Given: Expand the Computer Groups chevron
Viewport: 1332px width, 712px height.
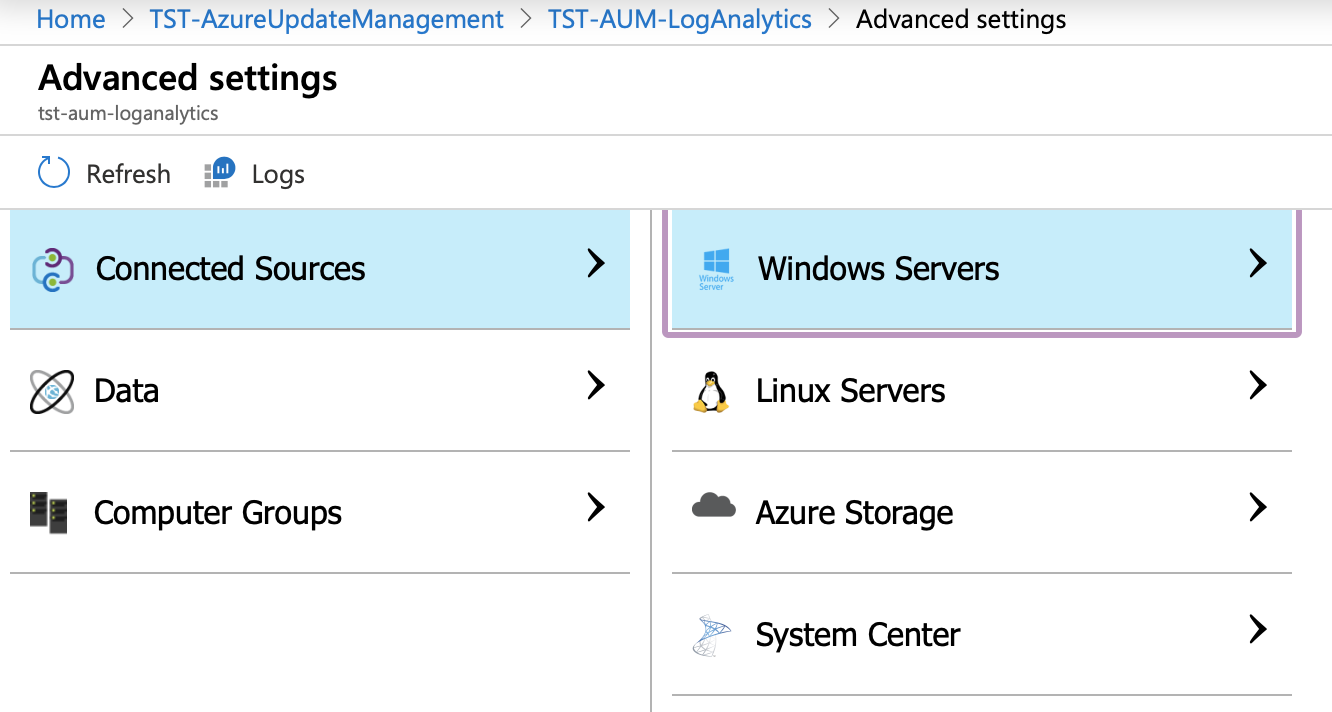Looking at the screenshot, I should pyautogui.click(x=596, y=507).
